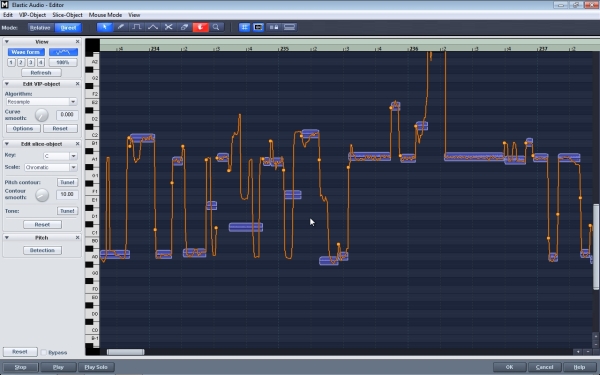Pick the eraser tool
600x375 pixels.
click(x=184, y=27)
